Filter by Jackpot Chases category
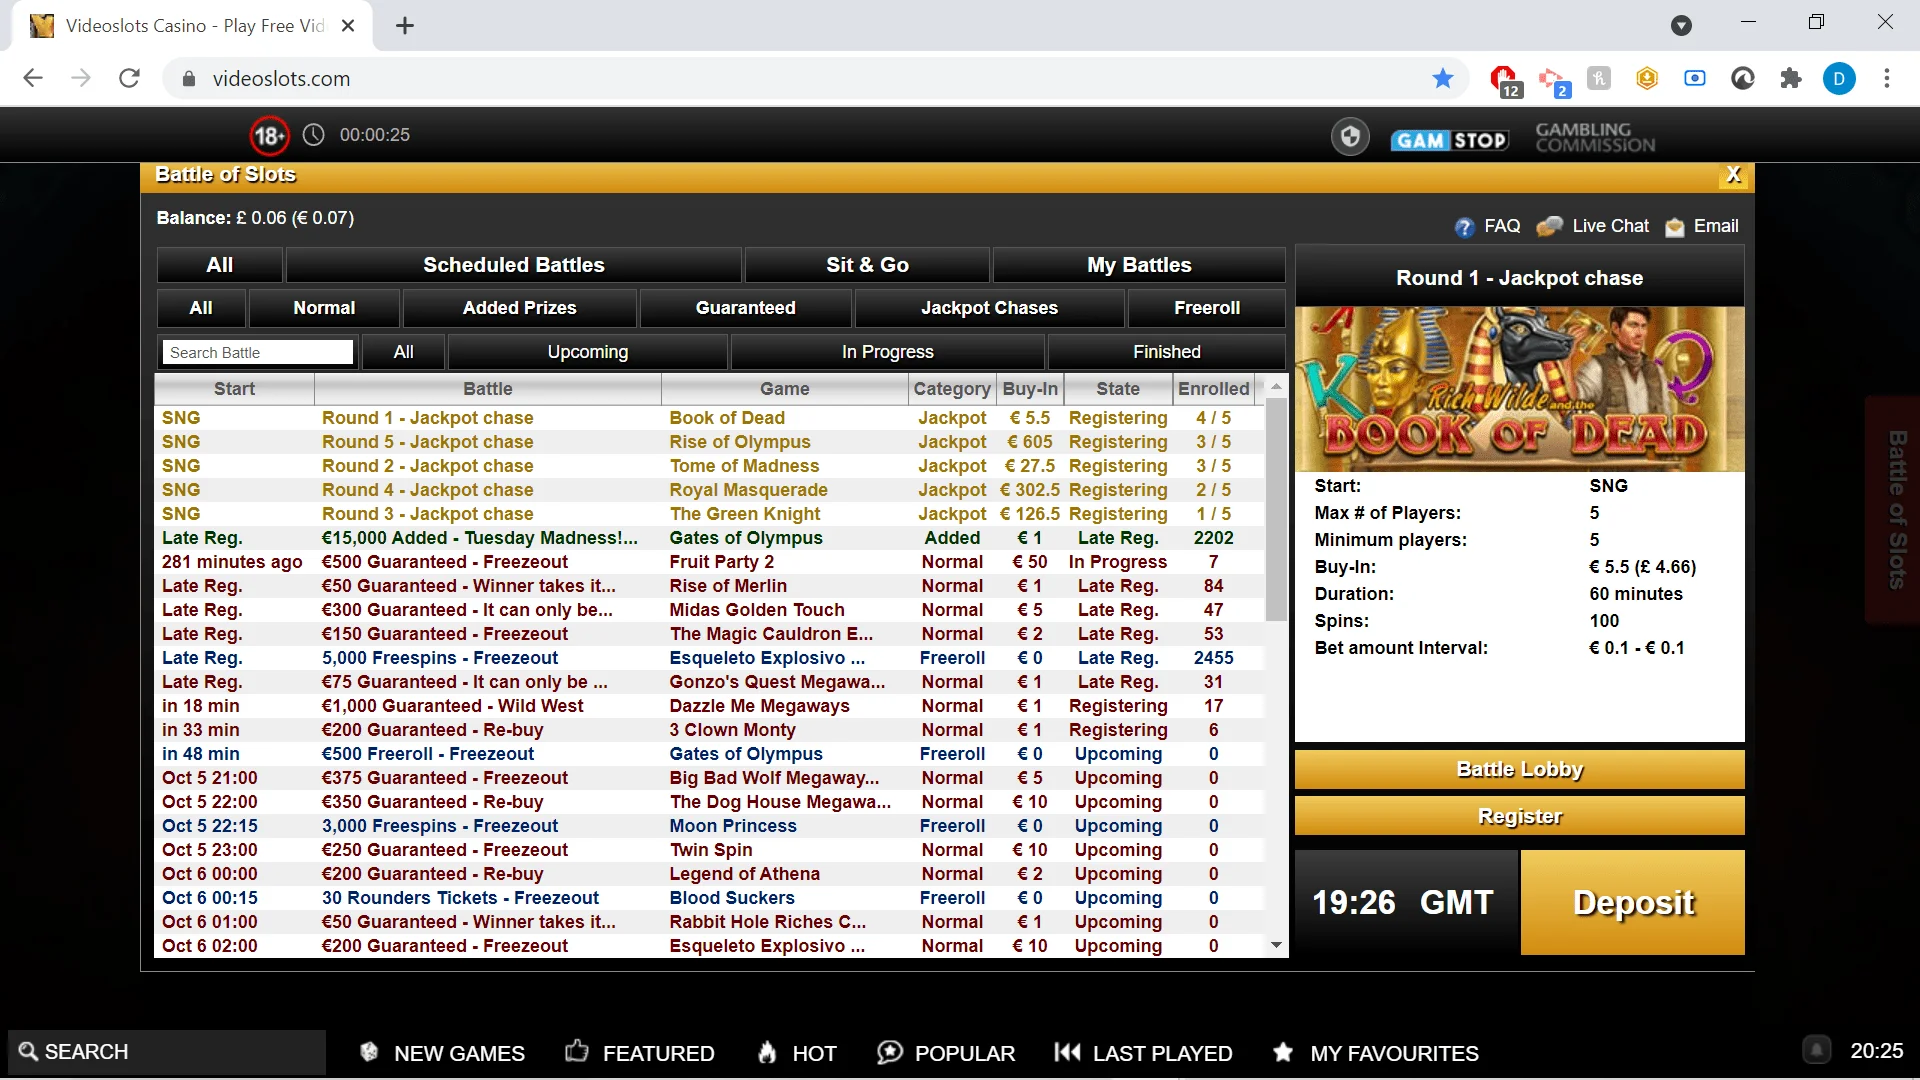The width and height of the screenshot is (1920, 1080). [x=989, y=308]
